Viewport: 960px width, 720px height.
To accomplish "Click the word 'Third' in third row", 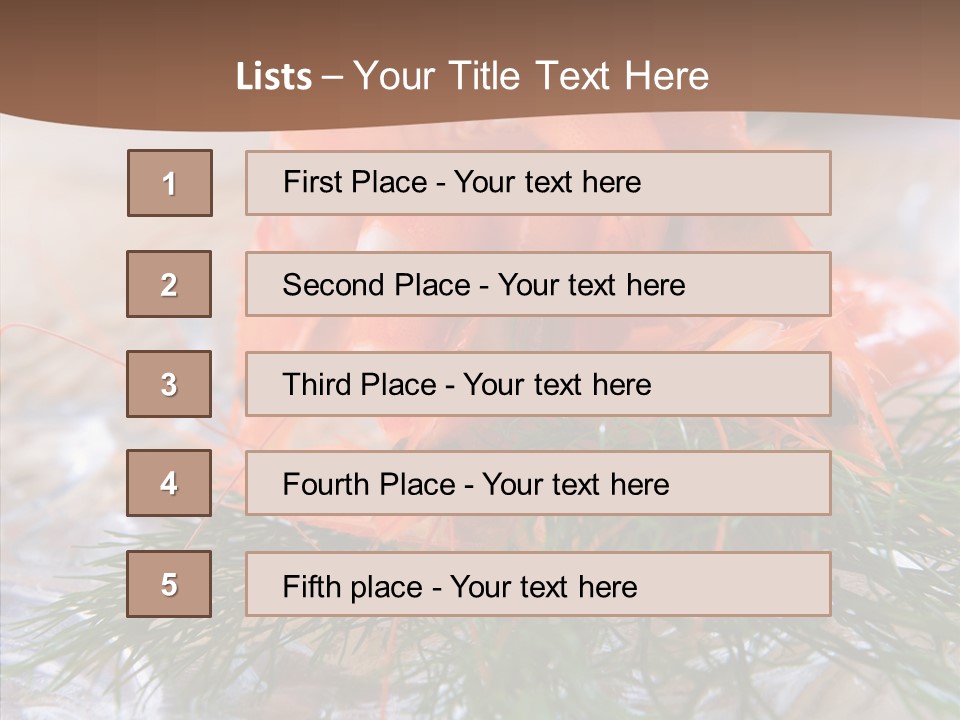I will click(x=318, y=385).
